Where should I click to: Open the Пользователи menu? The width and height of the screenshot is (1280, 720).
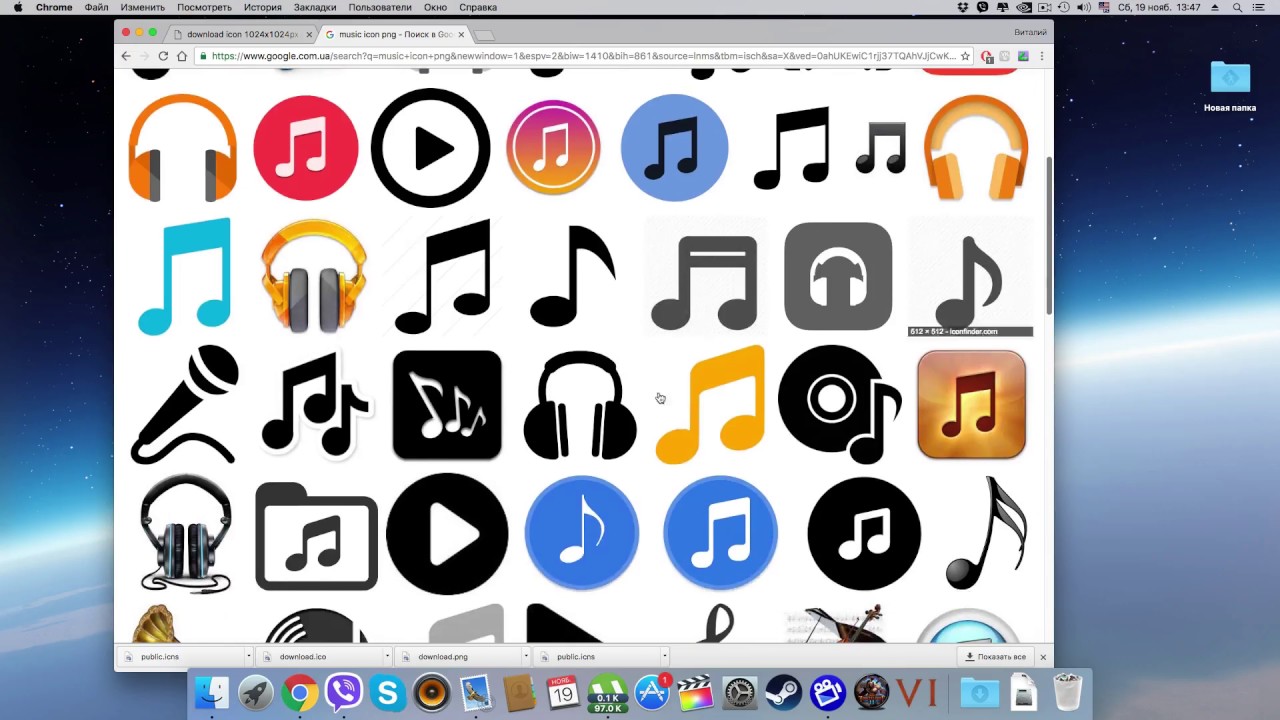point(380,7)
